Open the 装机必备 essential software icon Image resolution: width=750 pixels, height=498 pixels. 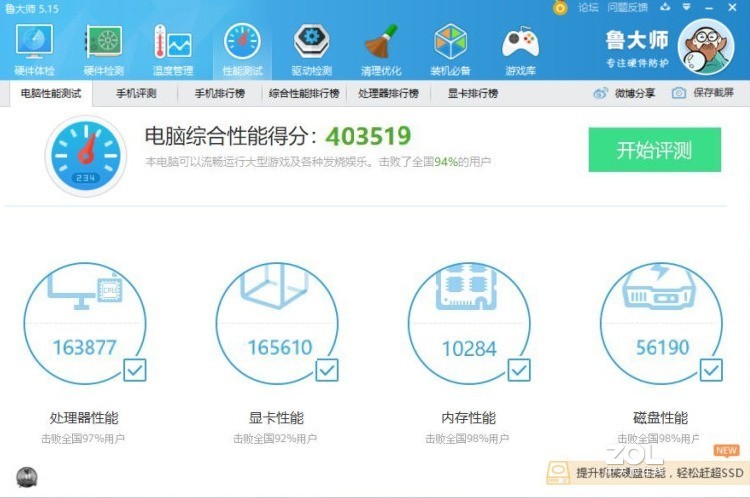point(450,50)
